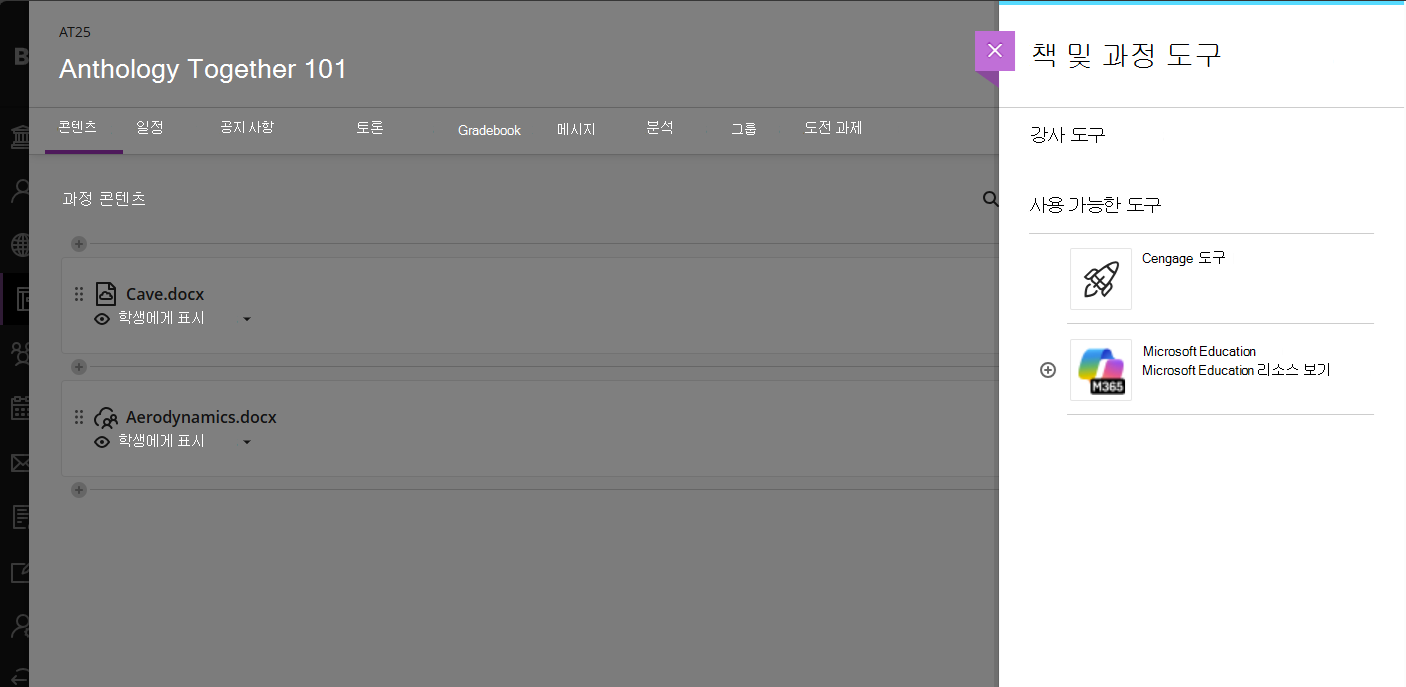Open the Aerodynamics.docx file link
This screenshot has width=1406, height=687.
[201, 417]
